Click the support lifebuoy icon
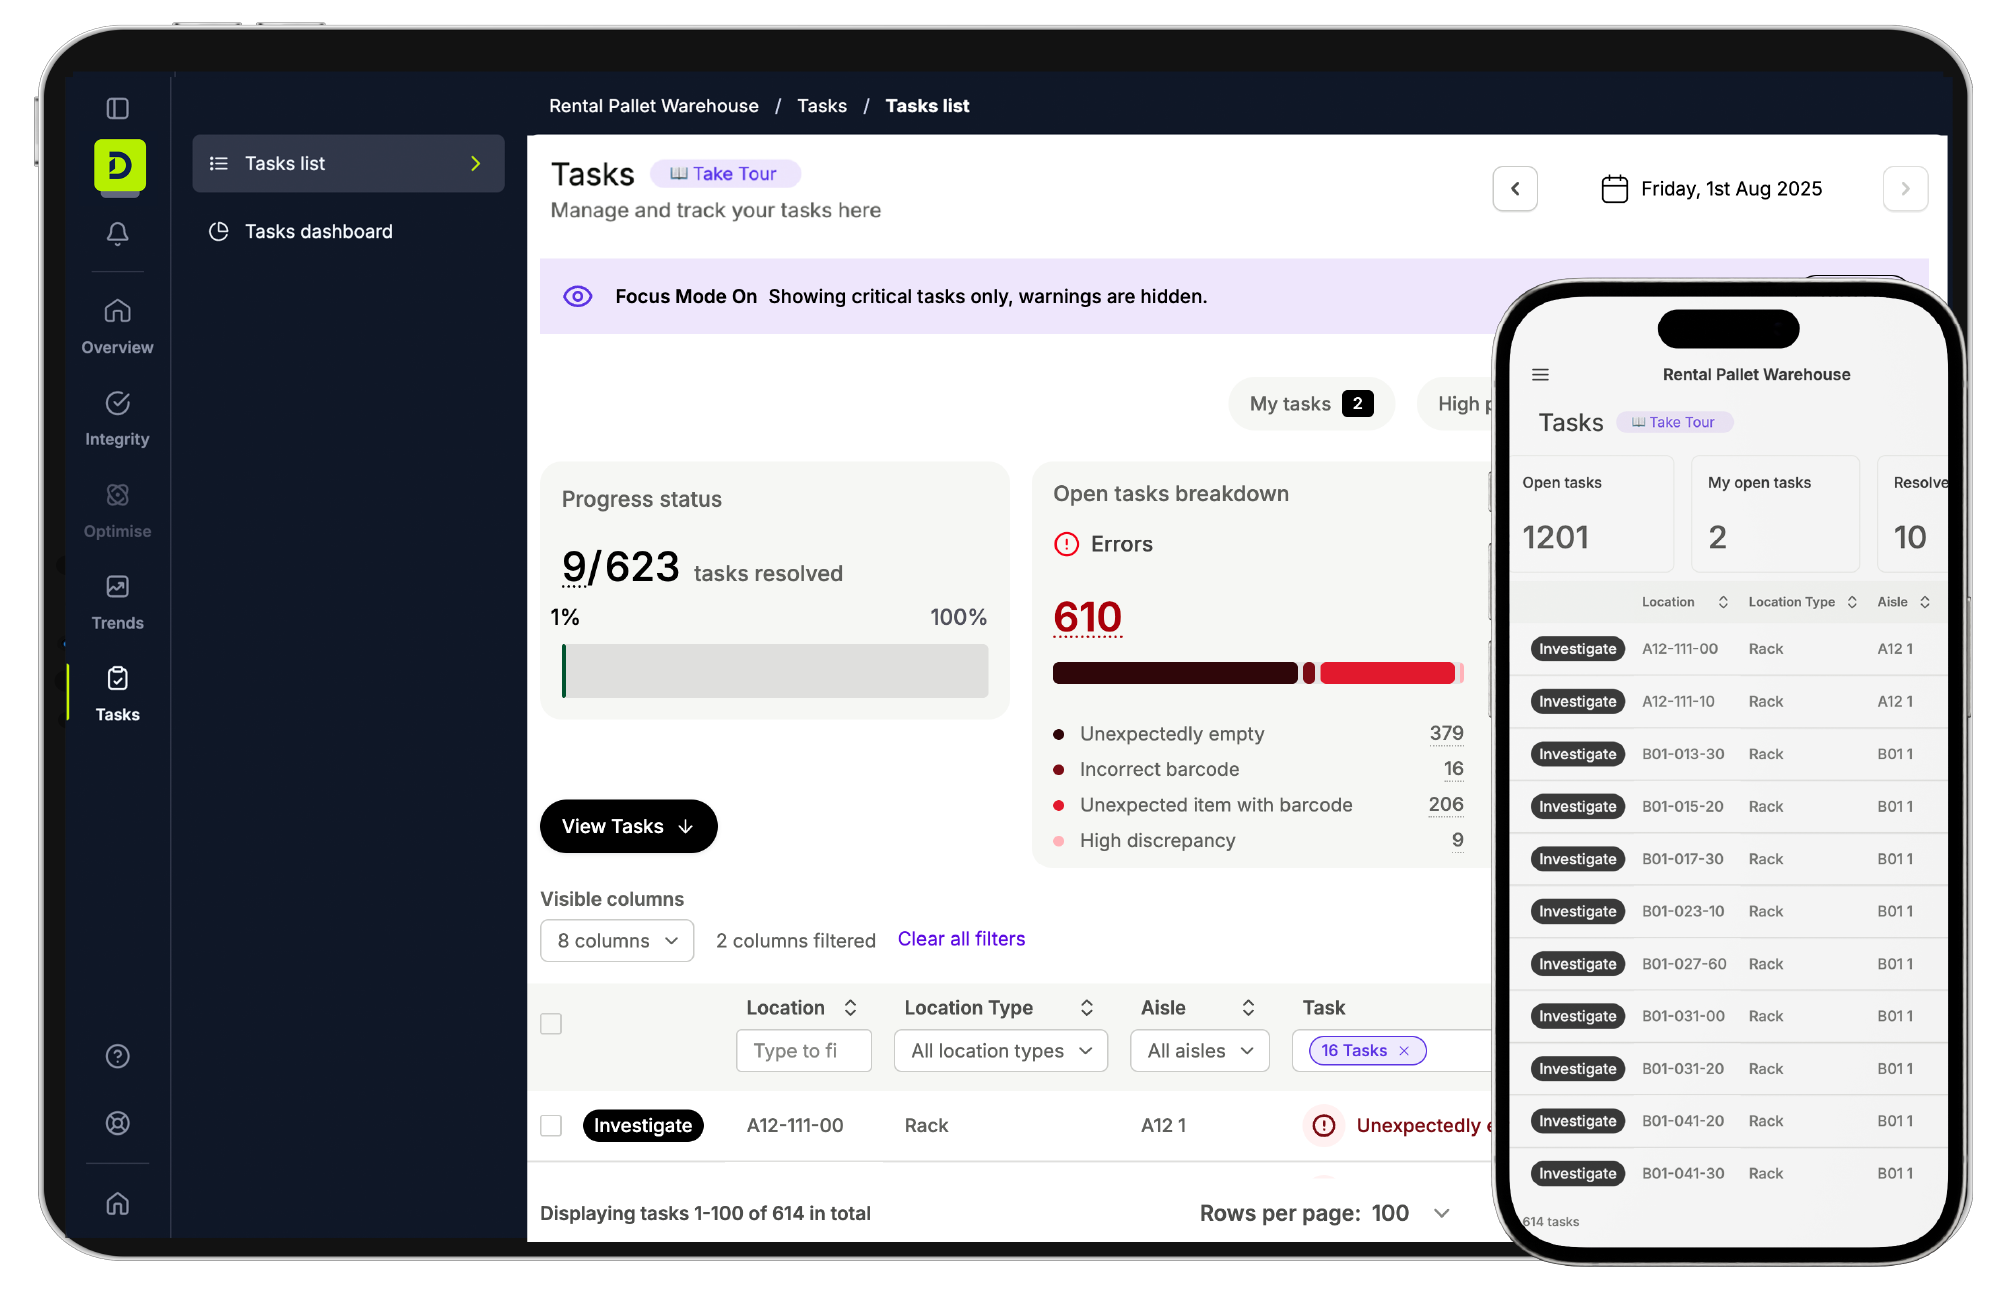Image resolution: width=2000 pixels, height=1297 pixels. click(x=117, y=1123)
